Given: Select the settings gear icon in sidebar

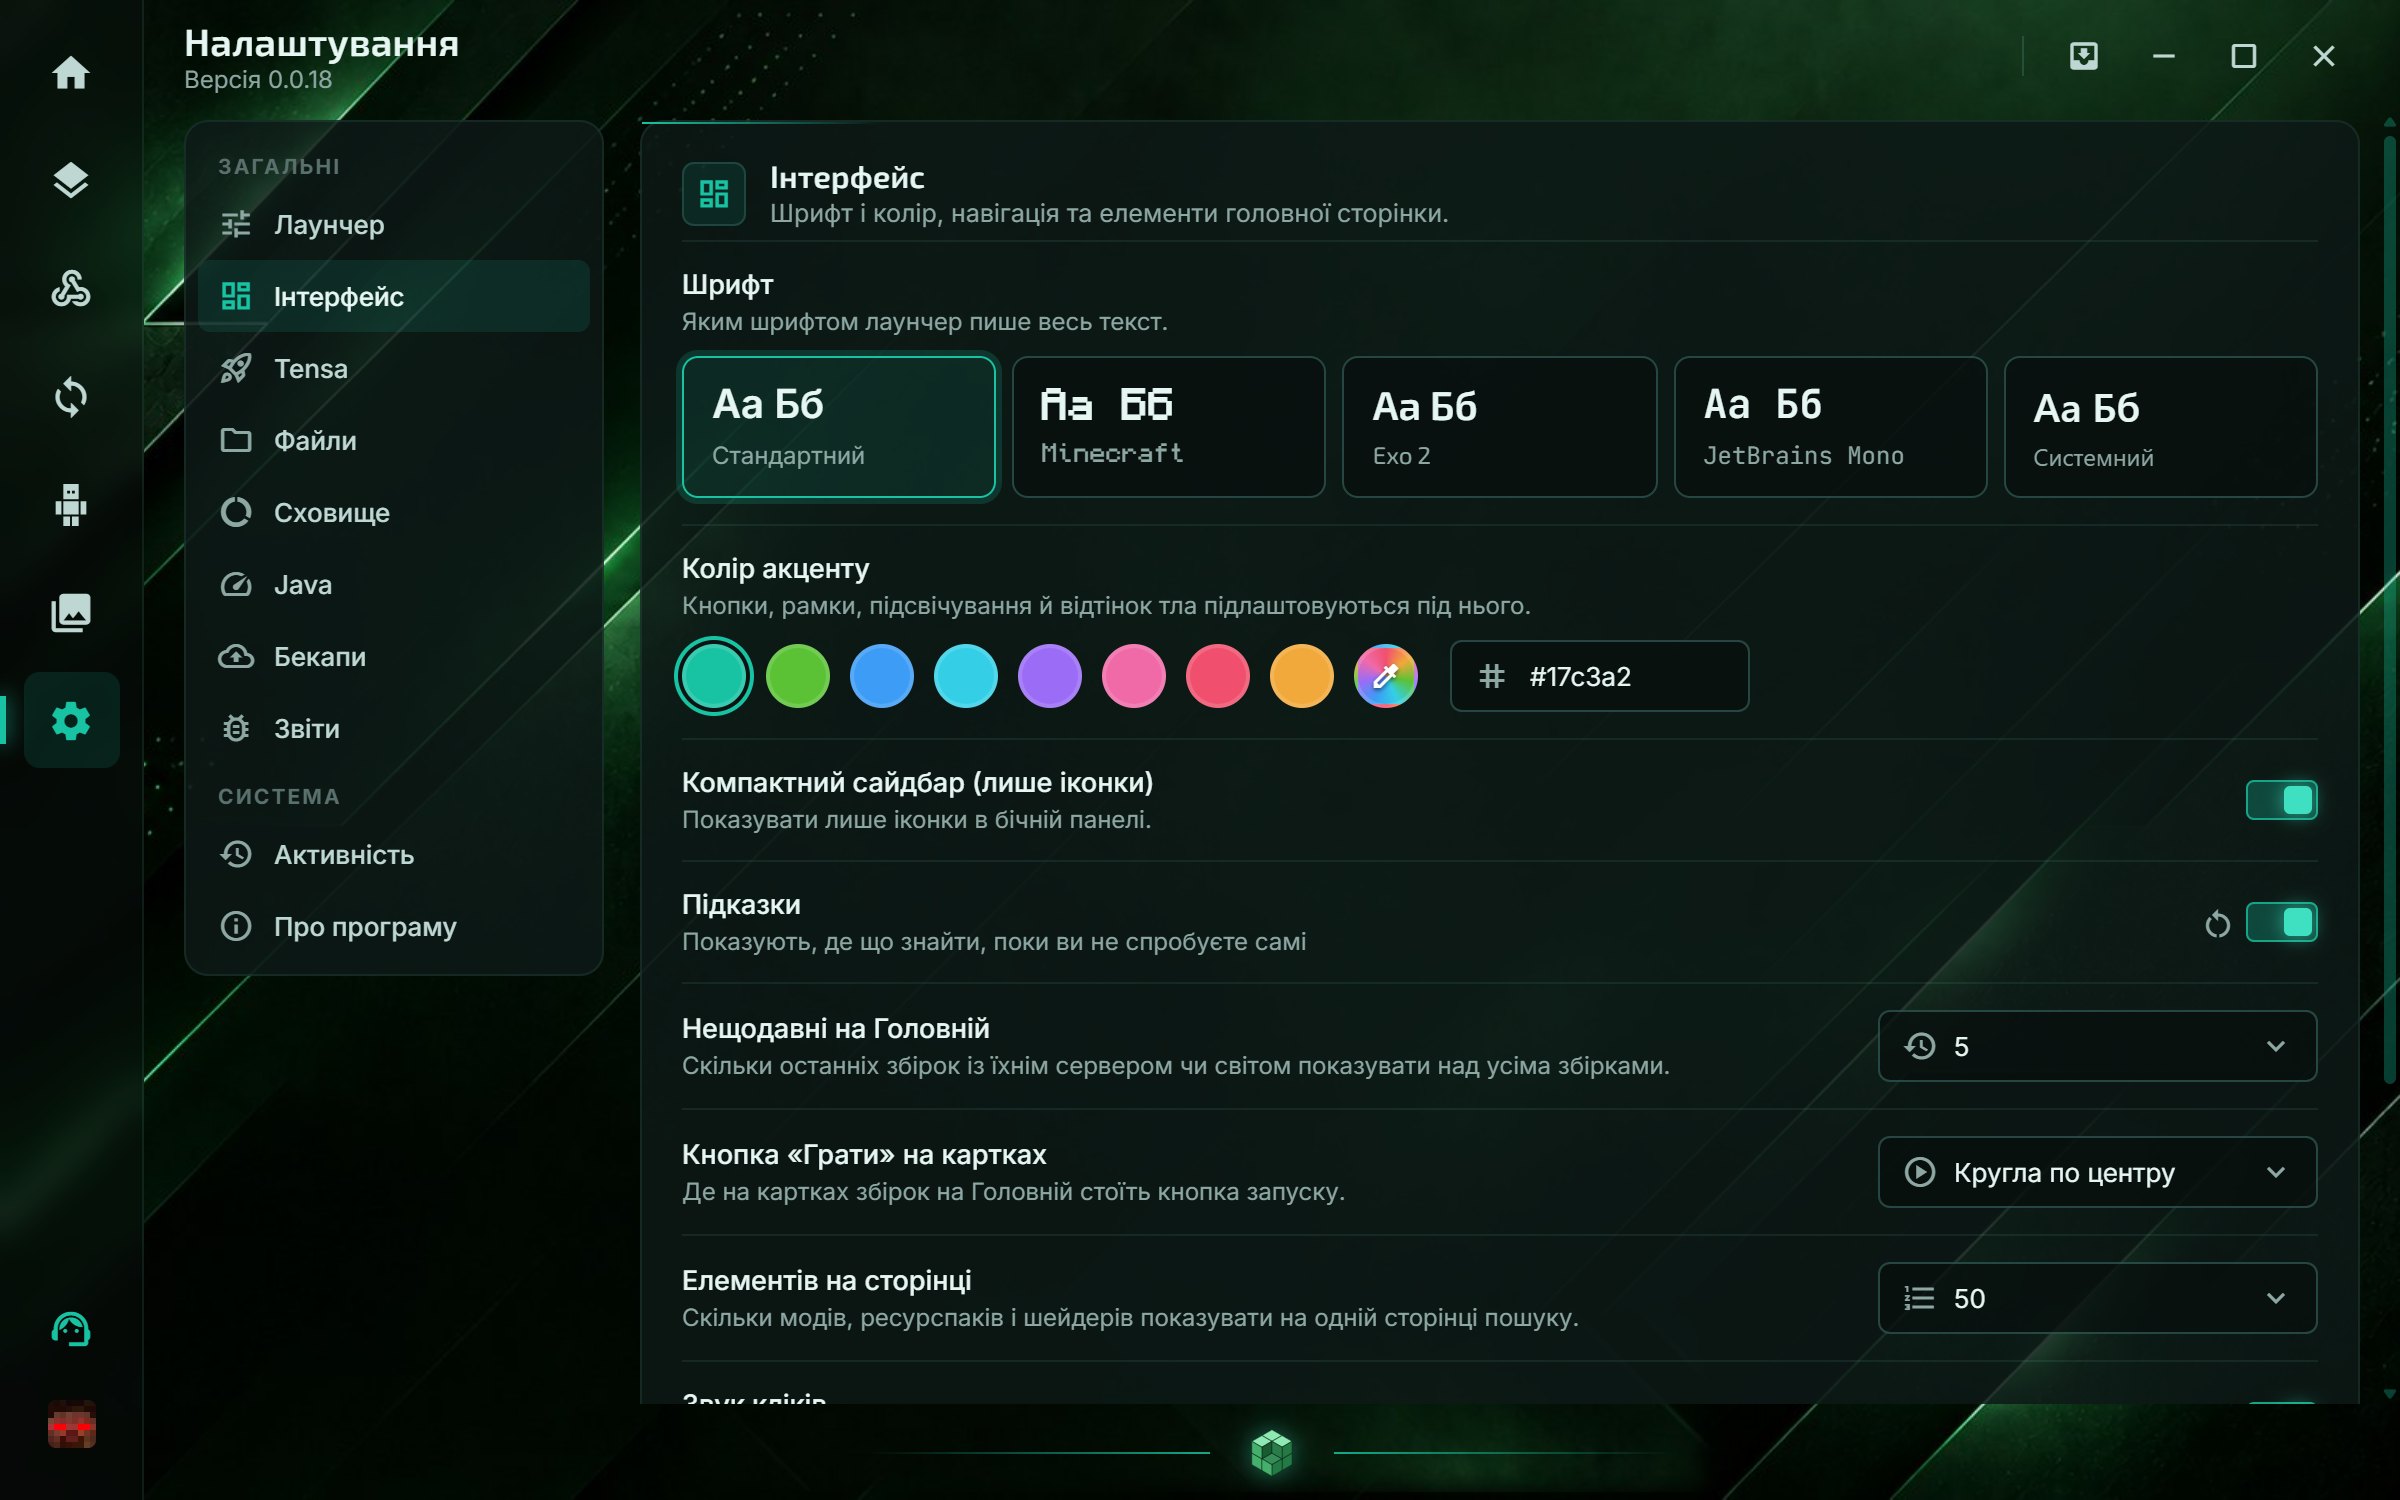Looking at the screenshot, I should 71,720.
